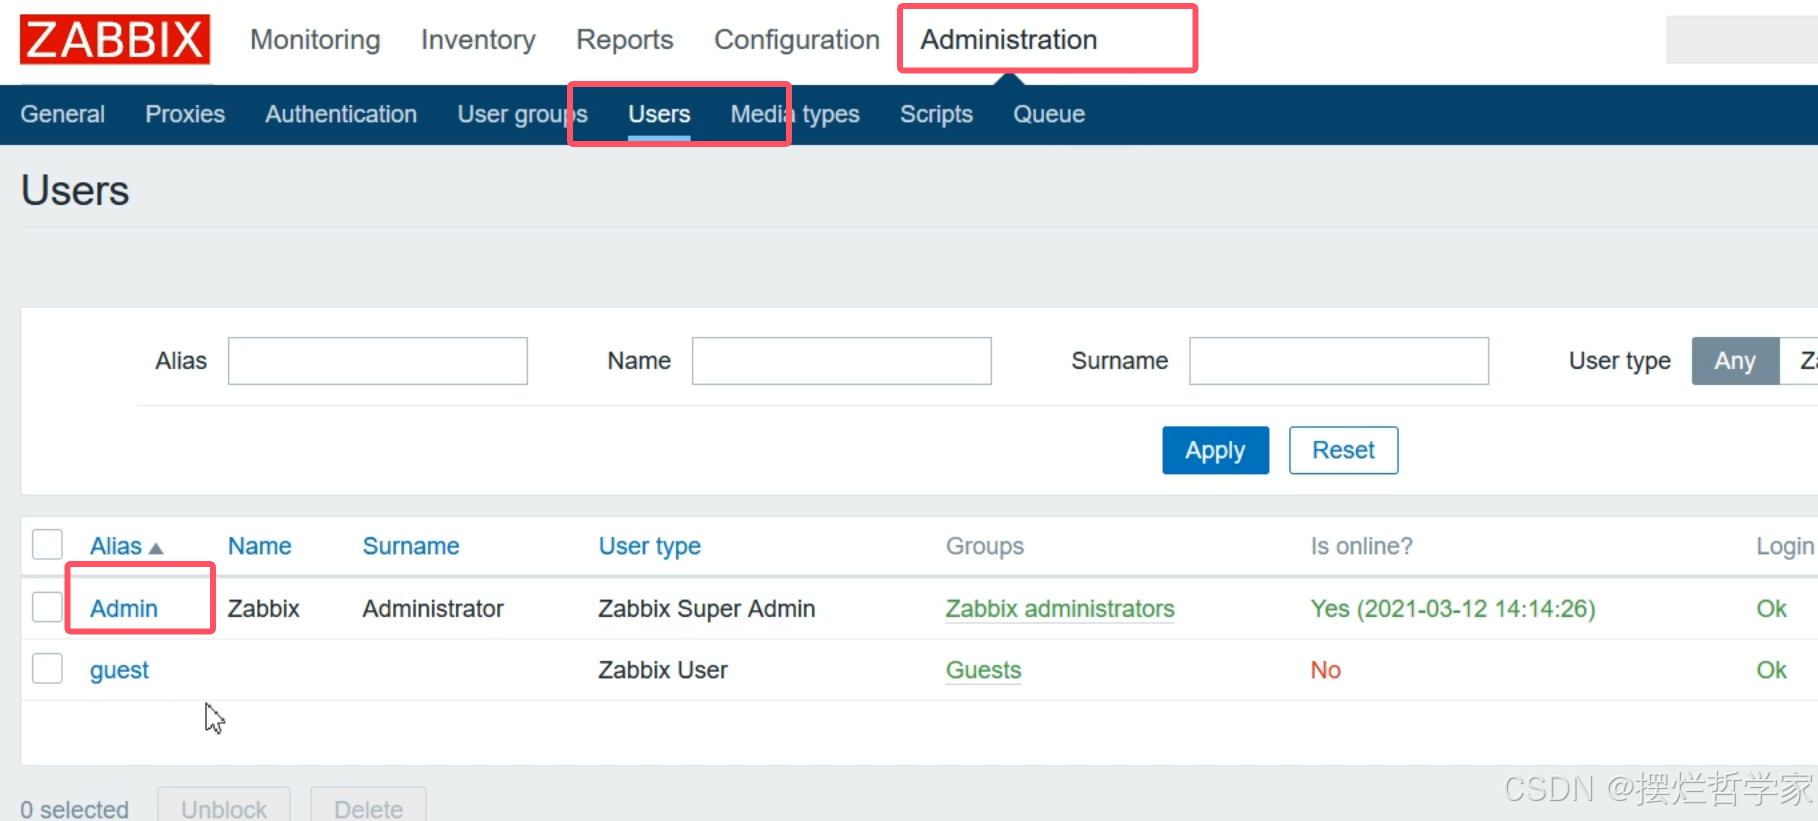Open the Zabbix administrators group
1818x821 pixels.
1060,608
